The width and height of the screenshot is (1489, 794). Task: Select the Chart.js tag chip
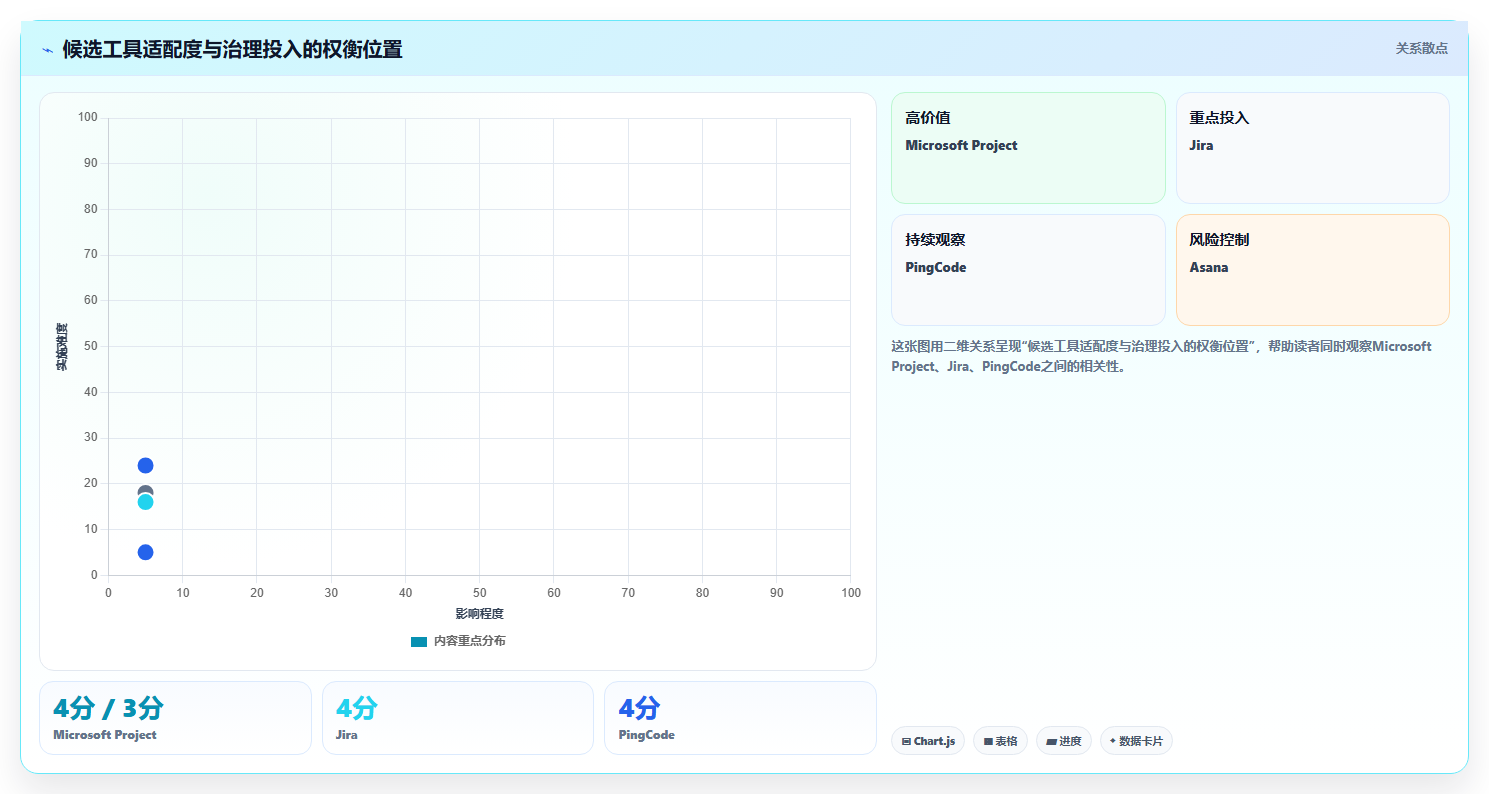[x=928, y=741]
